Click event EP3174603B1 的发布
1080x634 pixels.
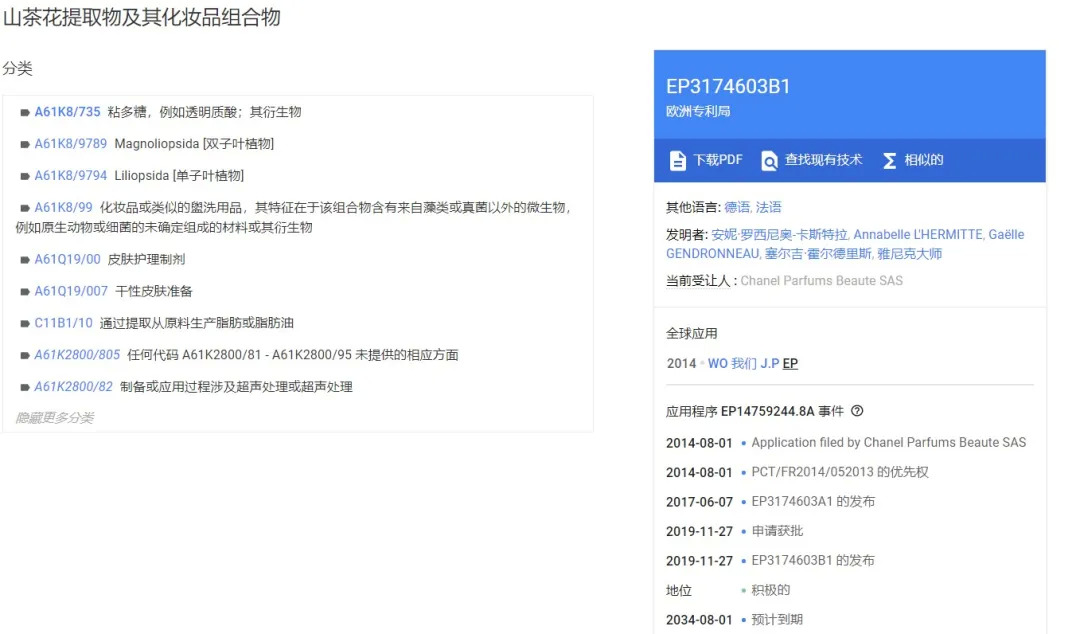click(813, 561)
